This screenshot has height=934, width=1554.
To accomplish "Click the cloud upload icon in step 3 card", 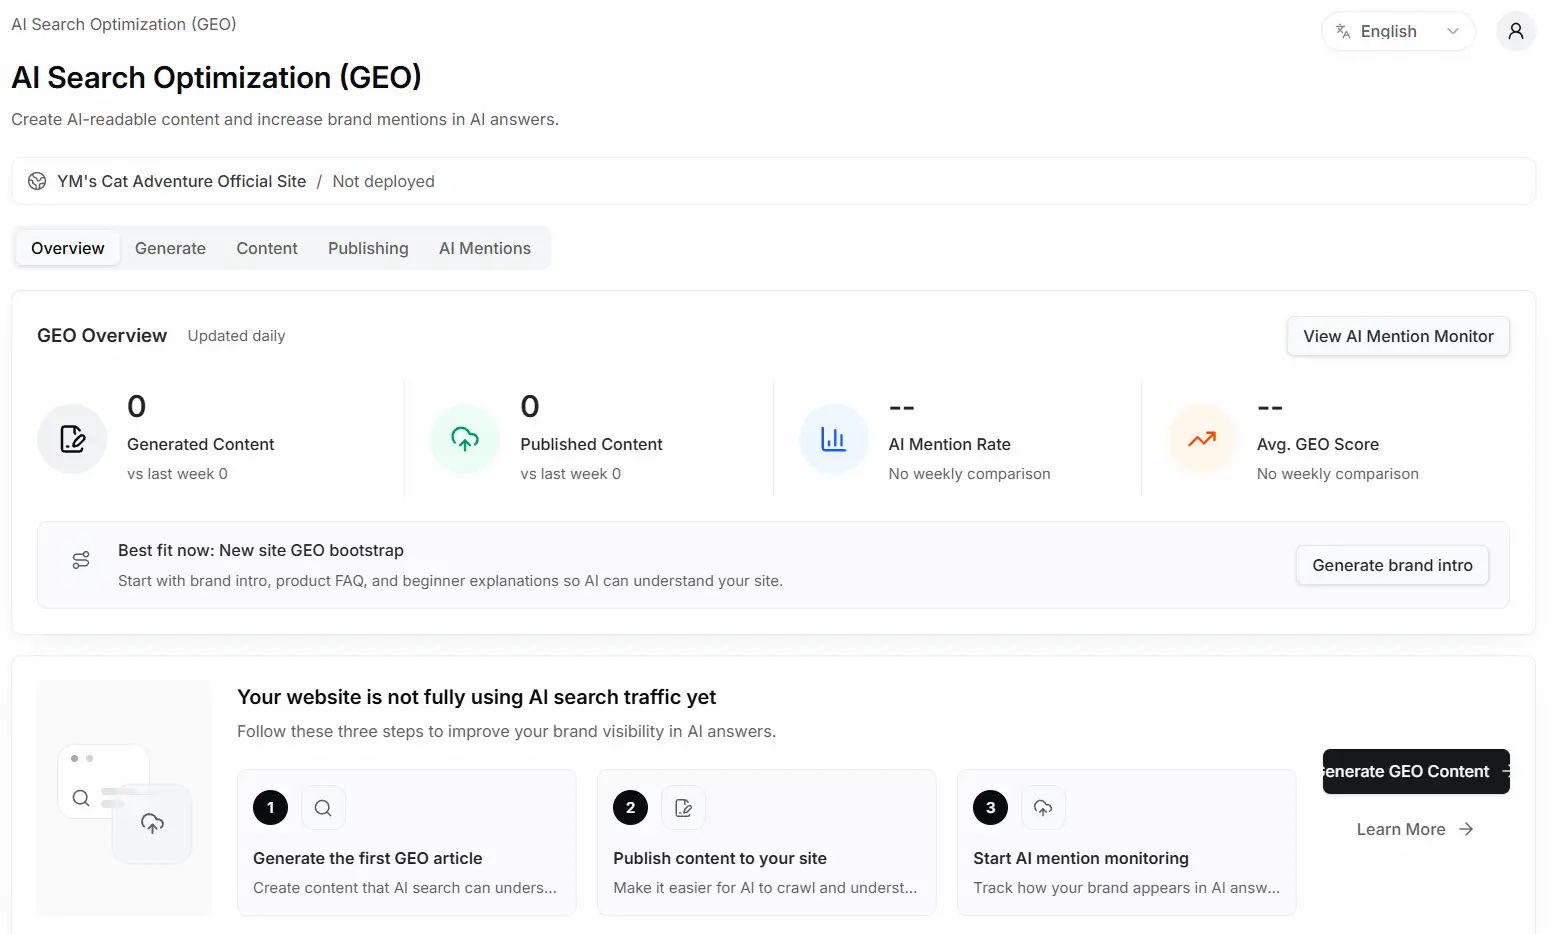I will tap(1043, 808).
